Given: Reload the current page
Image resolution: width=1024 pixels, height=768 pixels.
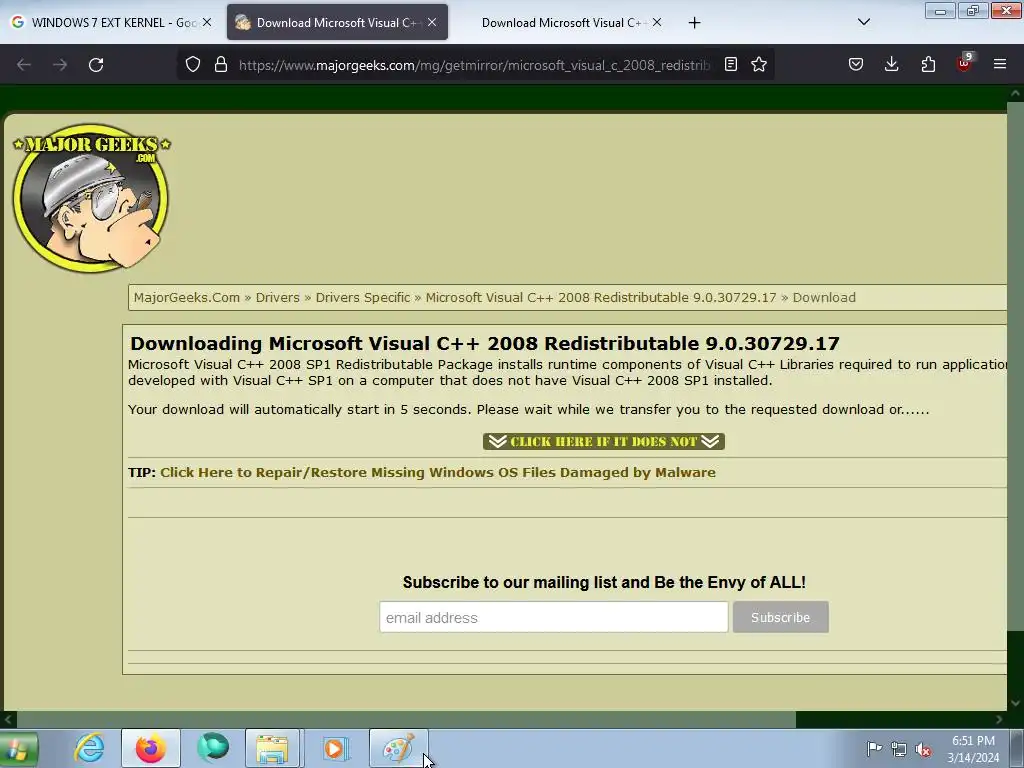Looking at the screenshot, I should pyautogui.click(x=96, y=65).
